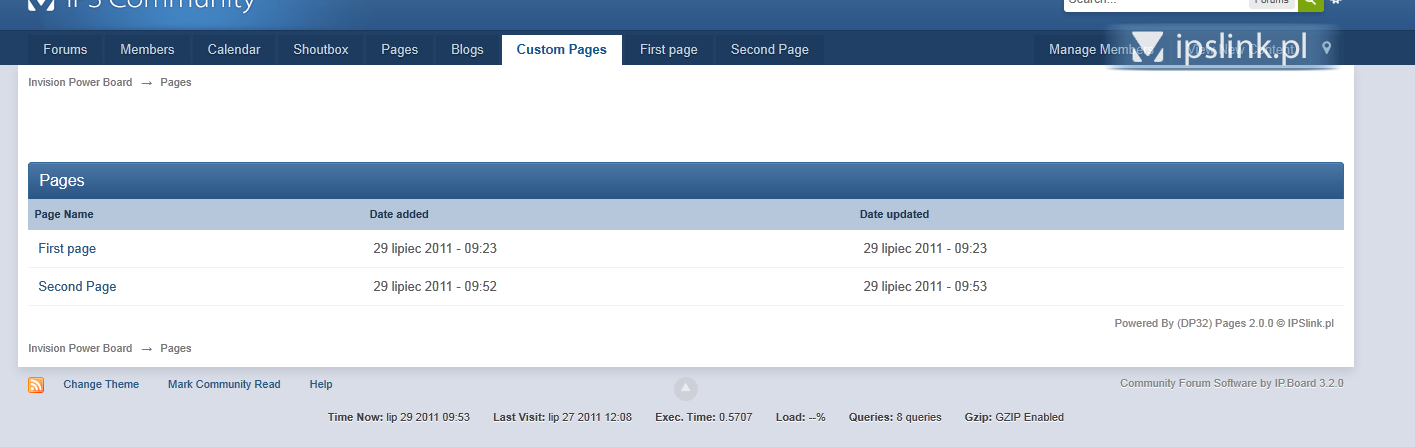Select the Blogs tab
Image resolution: width=1415 pixels, height=447 pixels.
pos(467,49)
